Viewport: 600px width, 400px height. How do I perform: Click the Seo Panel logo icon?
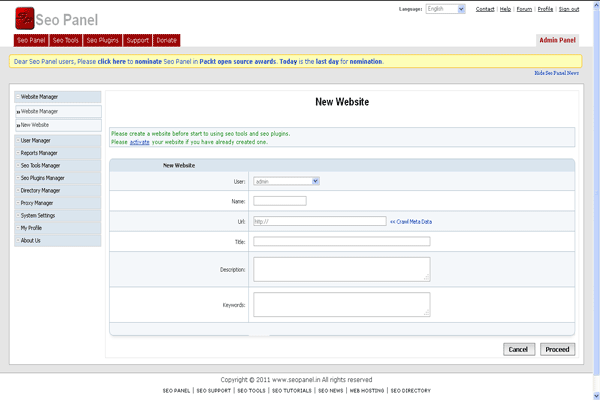click(24, 18)
